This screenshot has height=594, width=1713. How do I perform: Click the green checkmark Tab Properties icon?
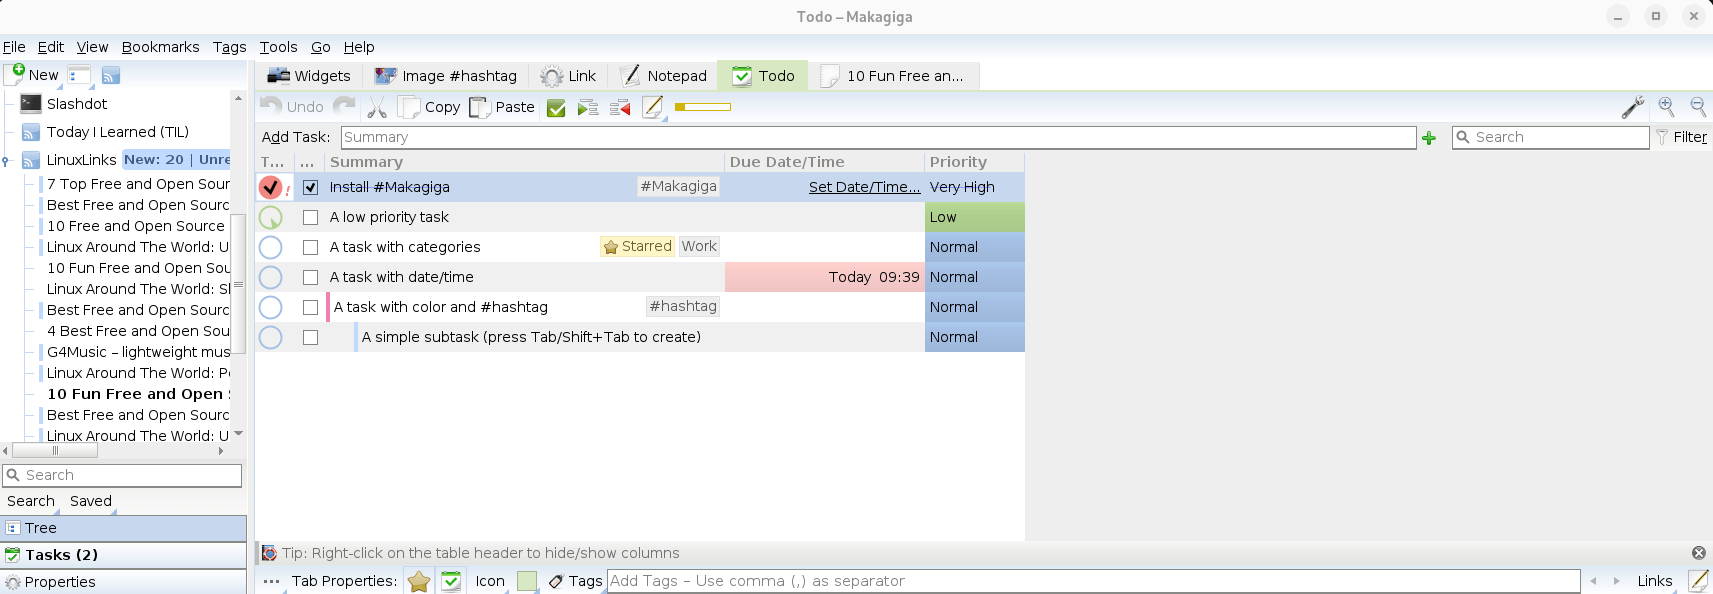pos(451,581)
